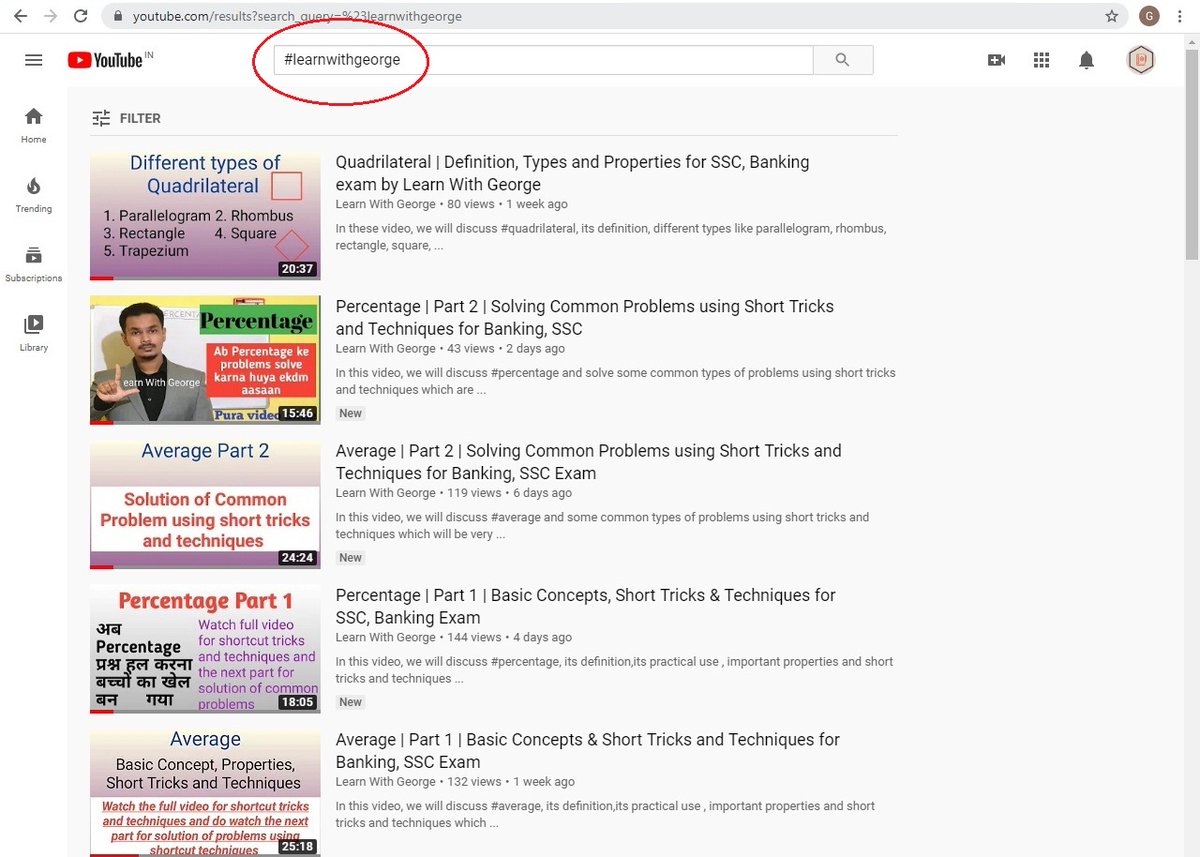This screenshot has width=1200, height=857.
Task: Click the 20:37 duration badge
Action: tap(298, 268)
